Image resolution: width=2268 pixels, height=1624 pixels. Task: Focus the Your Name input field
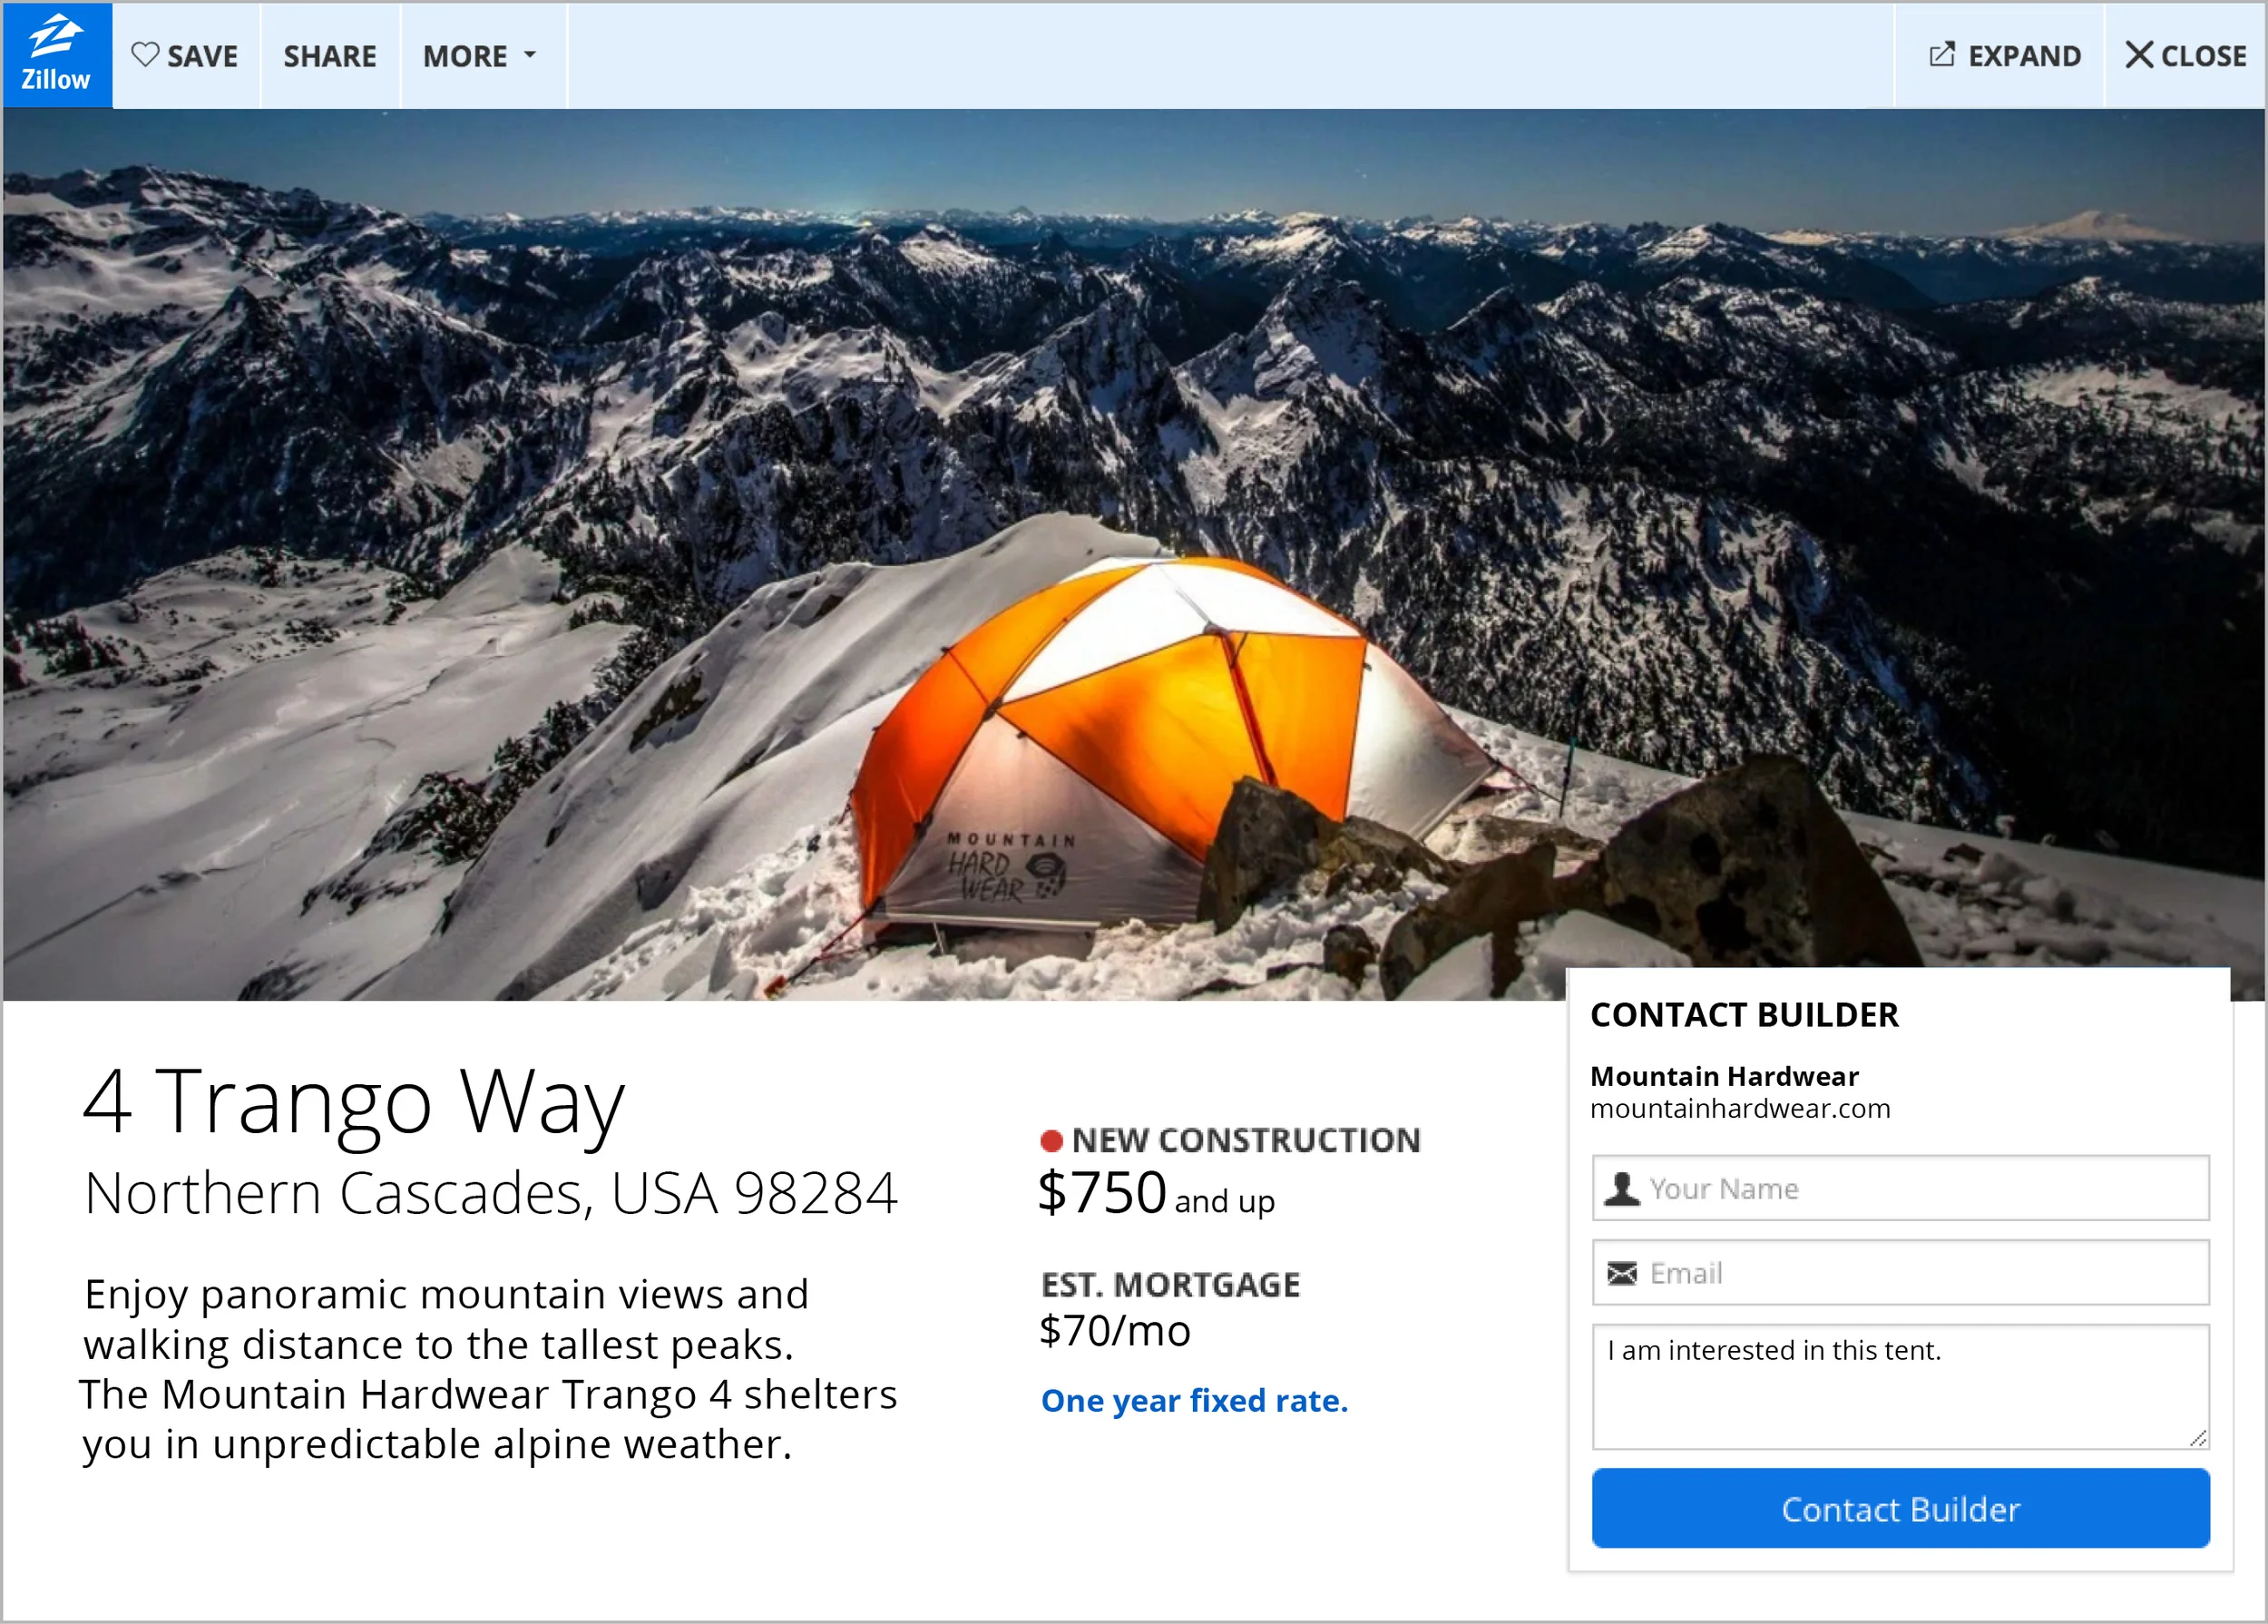[x=1900, y=1188]
